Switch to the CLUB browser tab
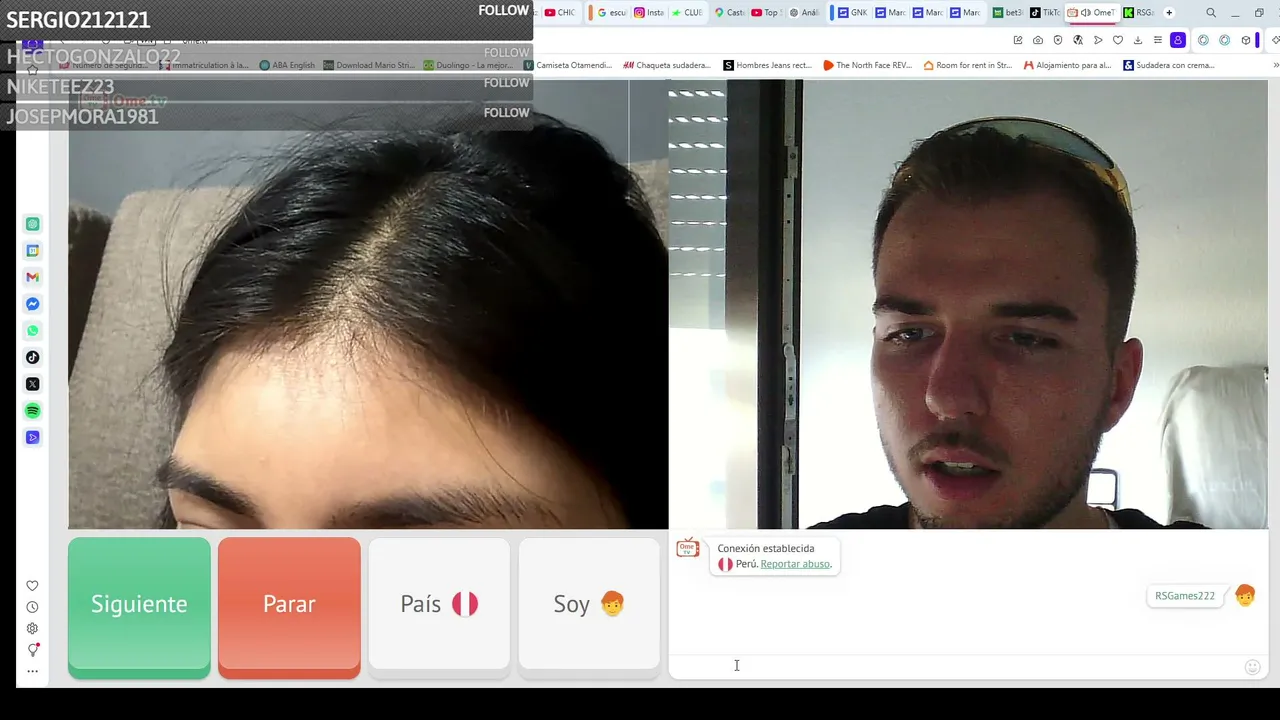The height and width of the screenshot is (720, 1280). (687, 13)
